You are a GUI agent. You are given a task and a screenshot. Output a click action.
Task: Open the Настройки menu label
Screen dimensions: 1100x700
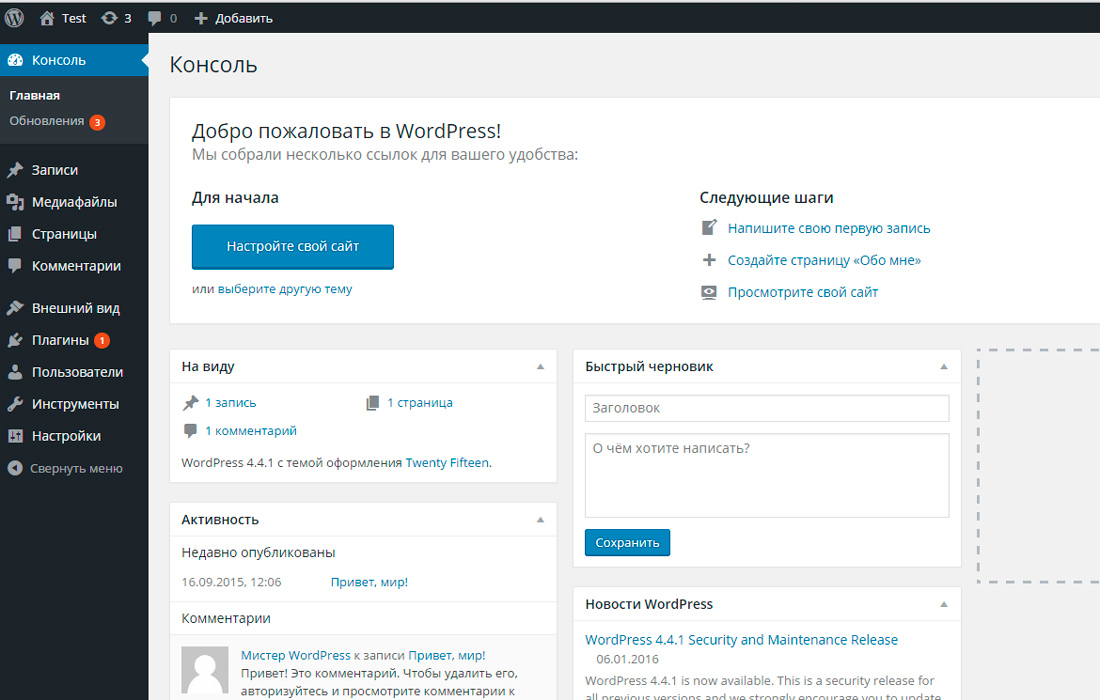pos(66,436)
